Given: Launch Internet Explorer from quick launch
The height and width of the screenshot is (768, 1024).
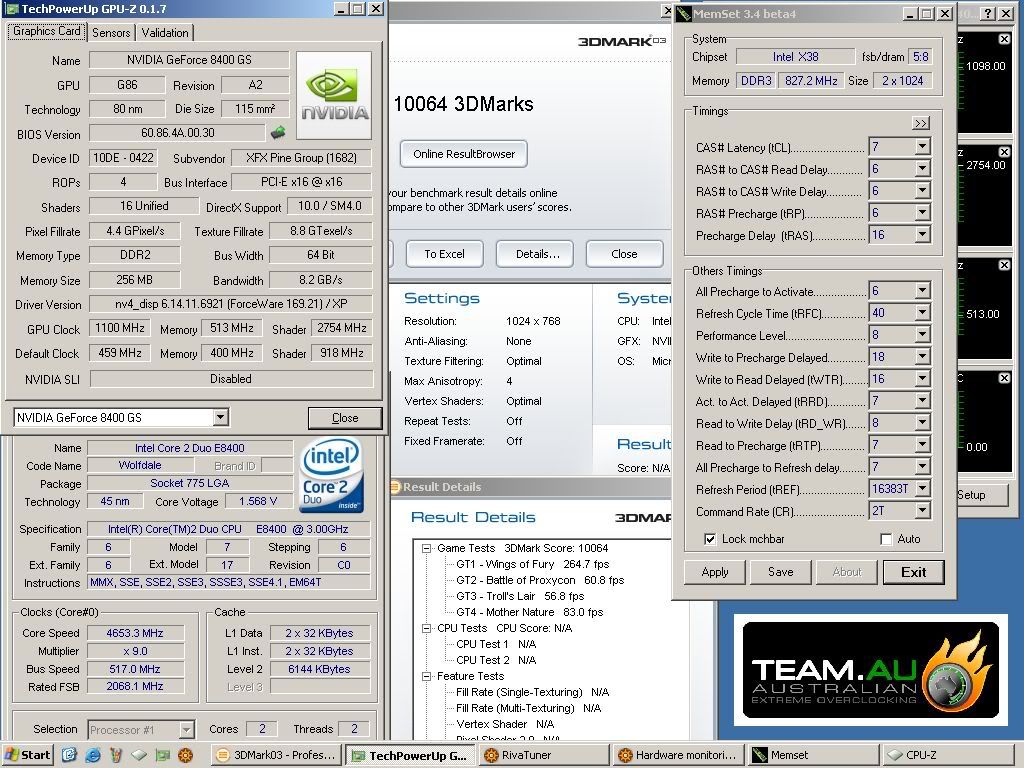Looking at the screenshot, I should pyautogui.click(x=93, y=755).
